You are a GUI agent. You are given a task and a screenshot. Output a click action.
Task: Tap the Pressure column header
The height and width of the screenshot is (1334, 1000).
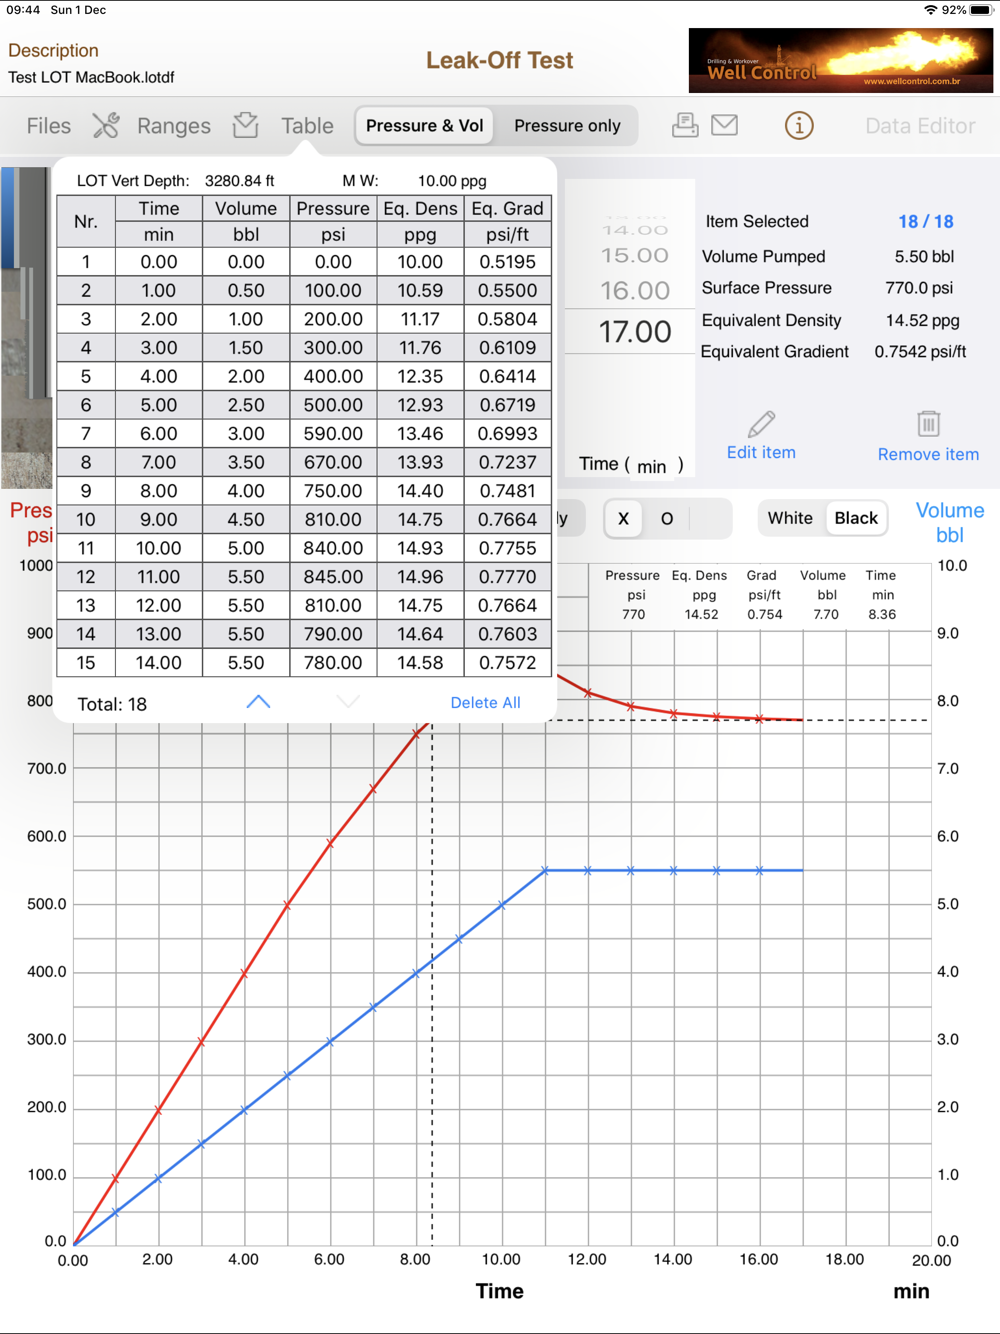tap(333, 208)
